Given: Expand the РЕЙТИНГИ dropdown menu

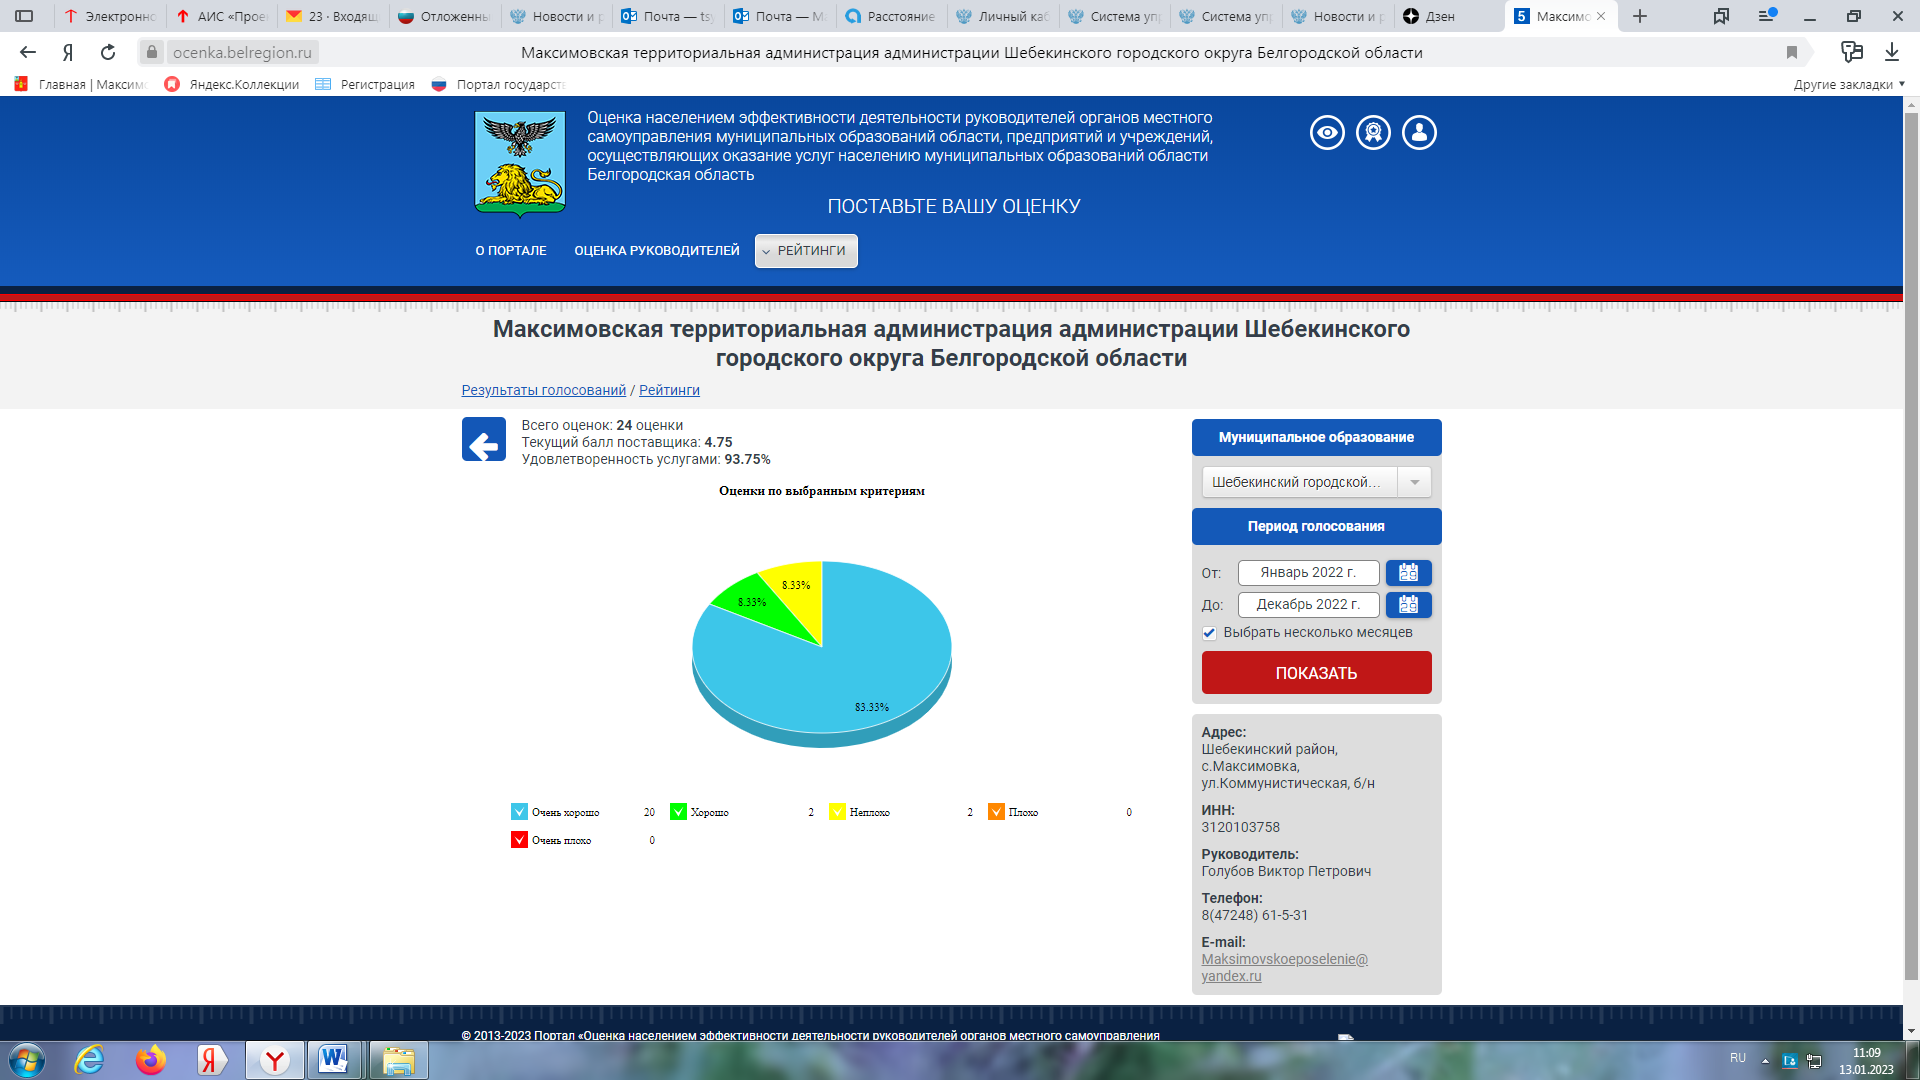Looking at the screenshot, I should (806, 251).
